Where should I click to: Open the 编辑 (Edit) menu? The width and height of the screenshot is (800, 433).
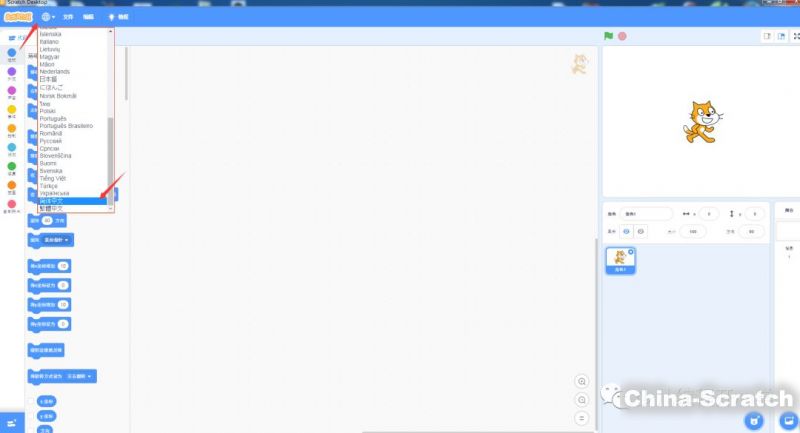pos(88,17)
